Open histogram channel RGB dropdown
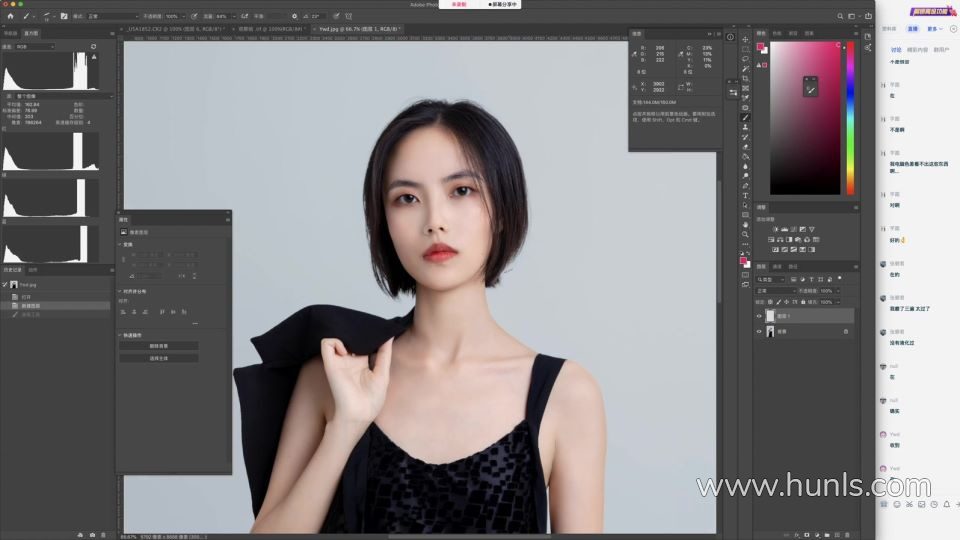This screenshot has height=540, width=960. coord(34,47)
